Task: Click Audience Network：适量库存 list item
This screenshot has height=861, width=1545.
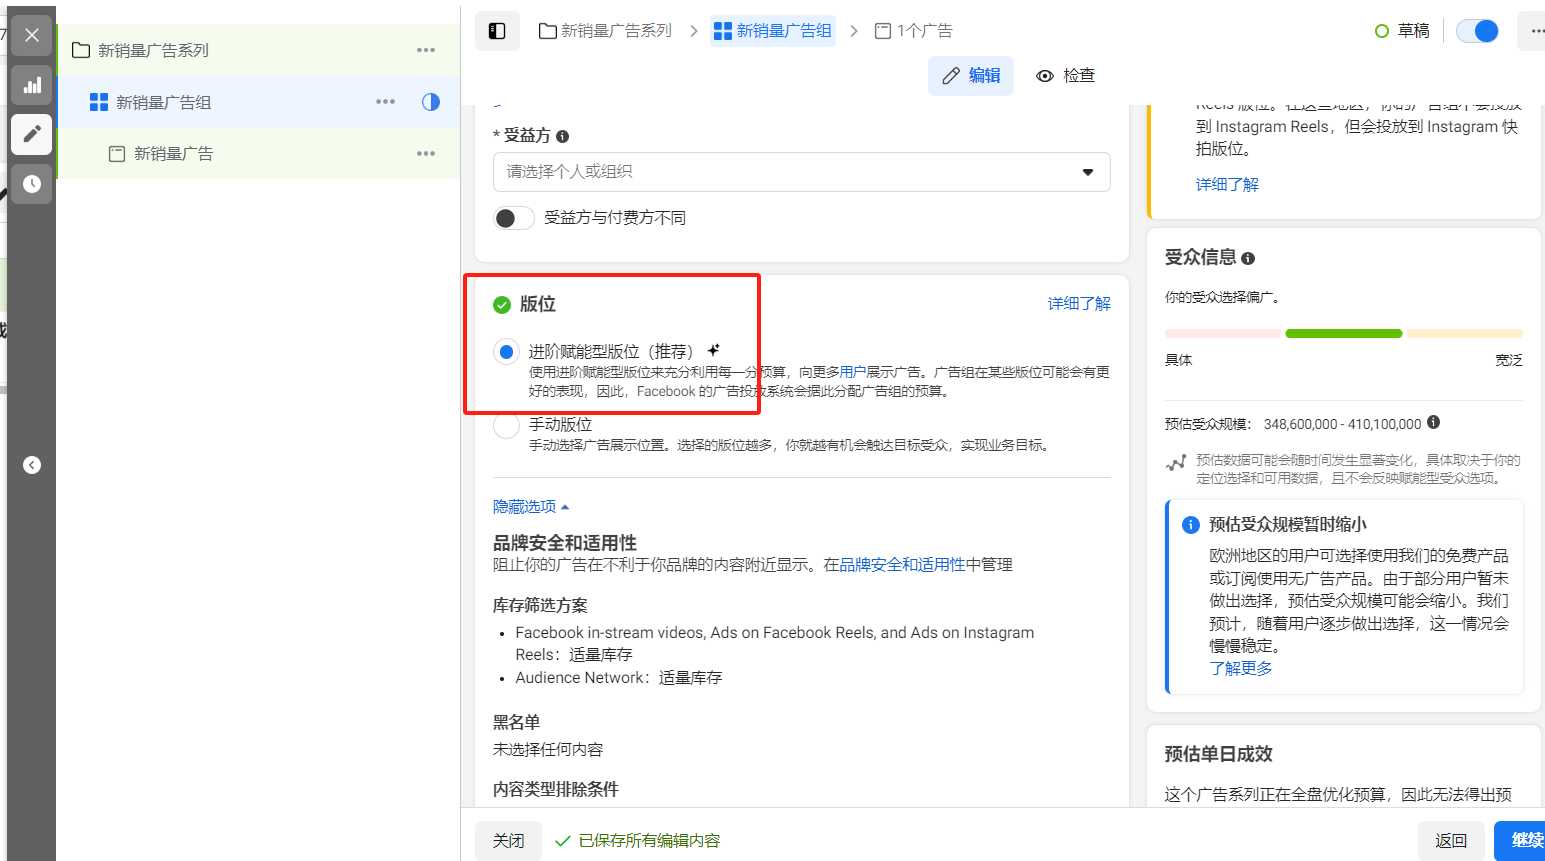Action: click(619, 678)
